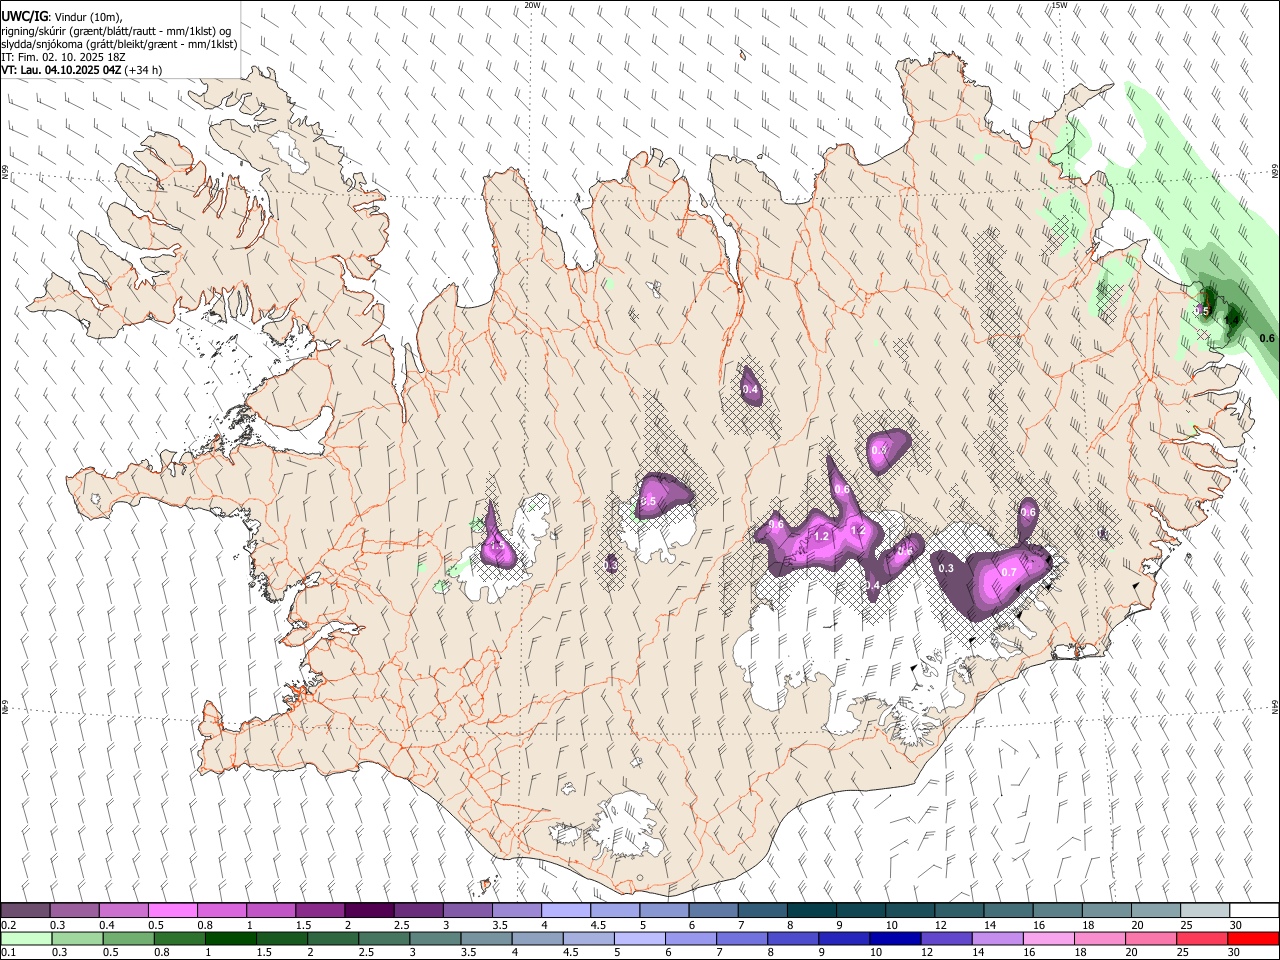Image resolution: width=1280 pixels, height=960 pixels.
Task: Select the bright pink 0.5 snow legend swatch
Action: [x=172, y=910]
